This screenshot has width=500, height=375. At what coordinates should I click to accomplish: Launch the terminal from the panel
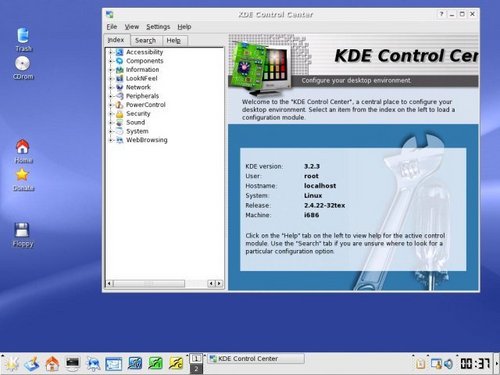click(72, 363)
